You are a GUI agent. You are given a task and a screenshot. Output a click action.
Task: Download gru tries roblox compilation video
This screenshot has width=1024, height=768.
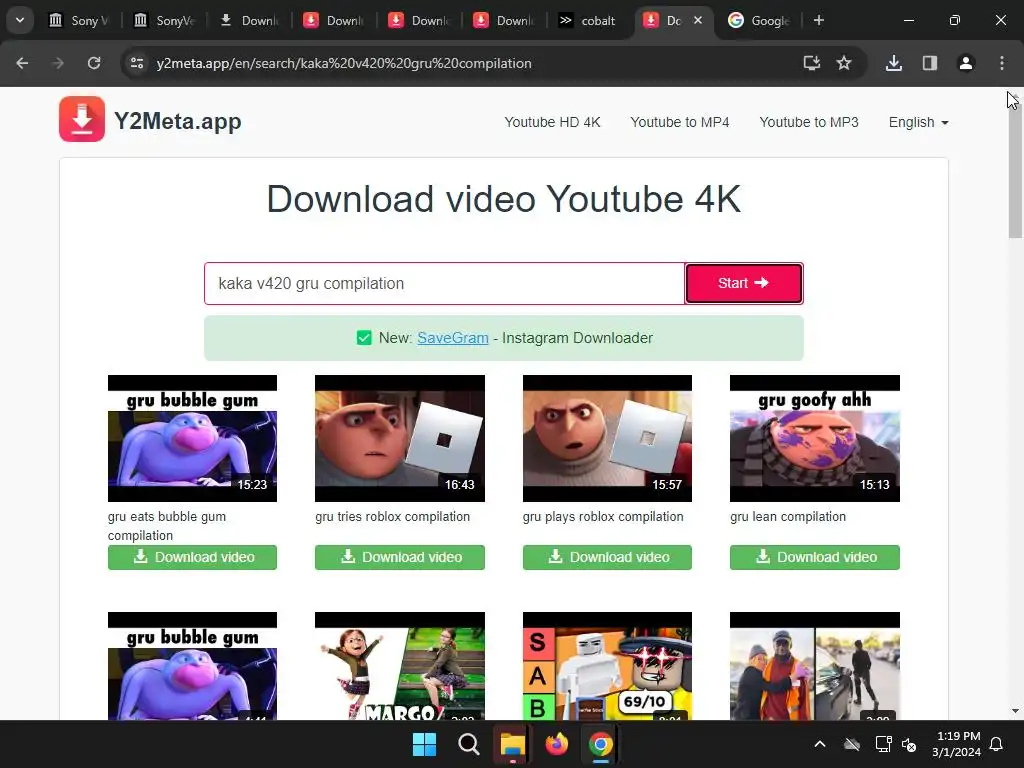400,557
